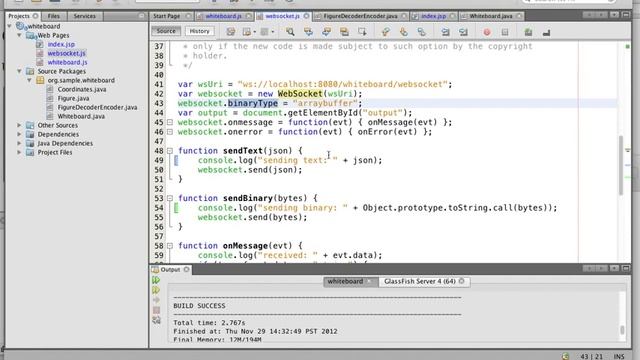This screenshot has width=640, height=360.
Task: Fold the code block at line 46
Action: tap(170, 132)
